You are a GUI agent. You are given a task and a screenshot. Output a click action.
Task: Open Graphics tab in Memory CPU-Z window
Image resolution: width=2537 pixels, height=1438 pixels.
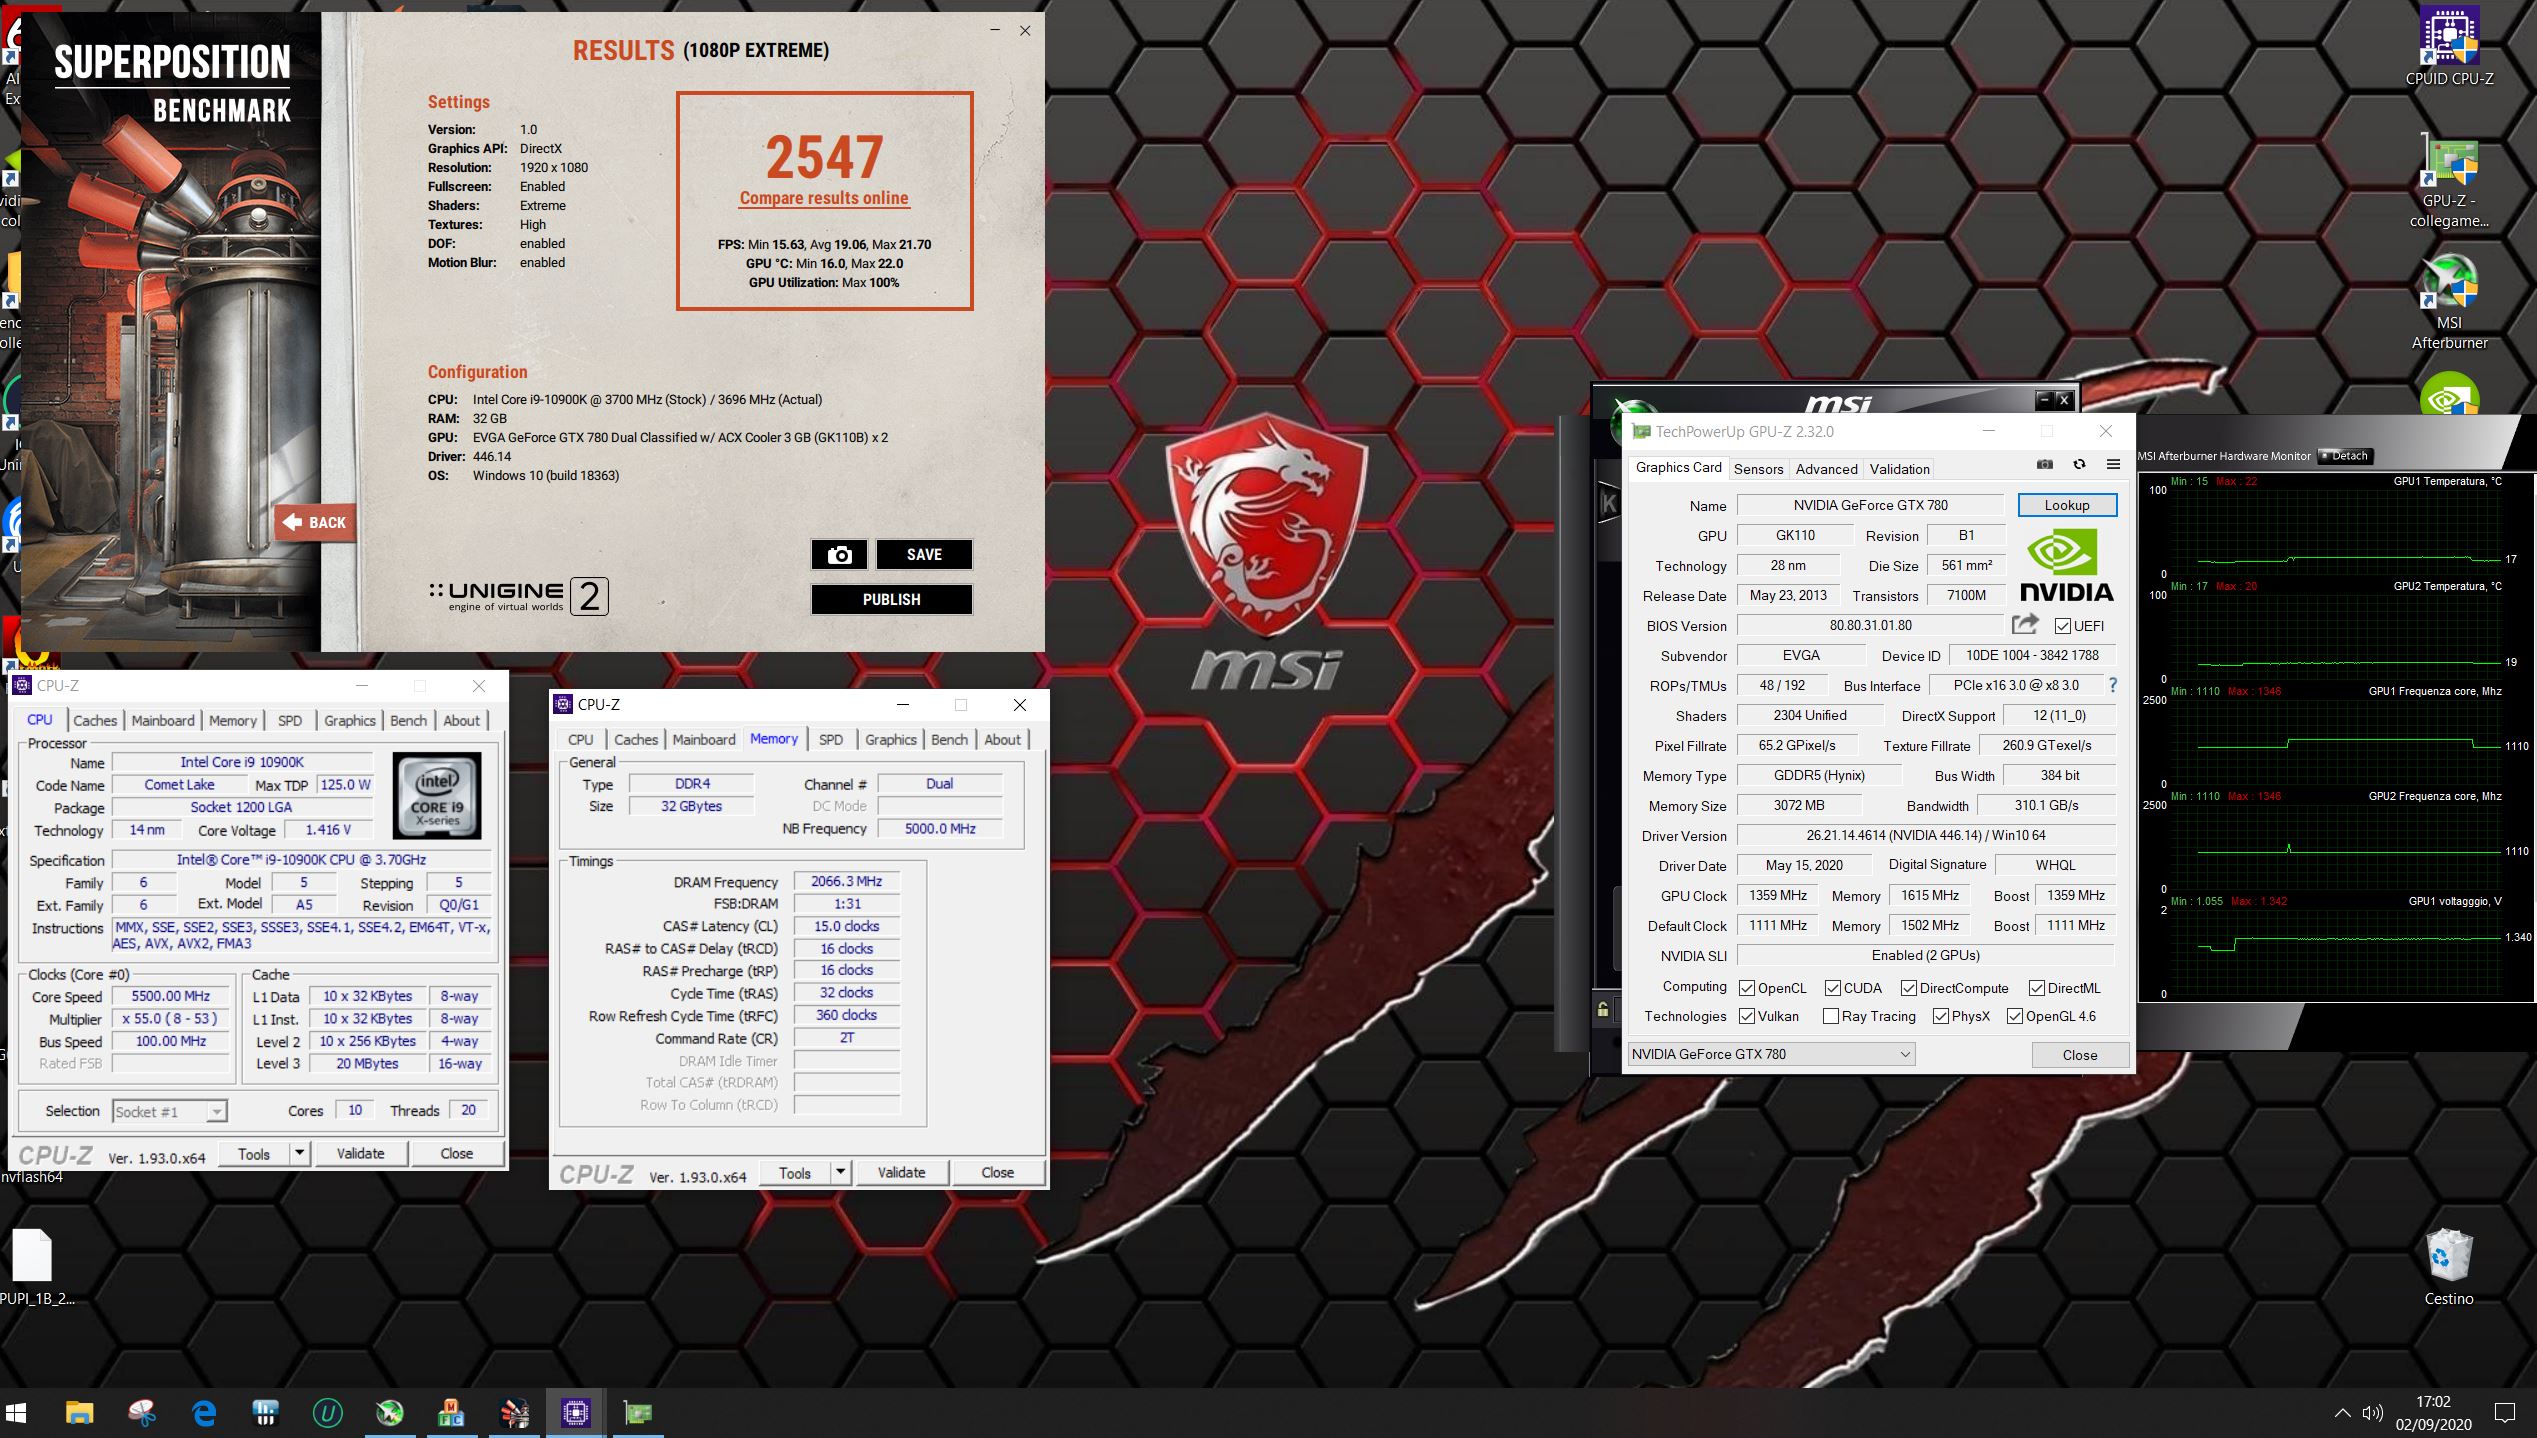(x=890, y=739)
